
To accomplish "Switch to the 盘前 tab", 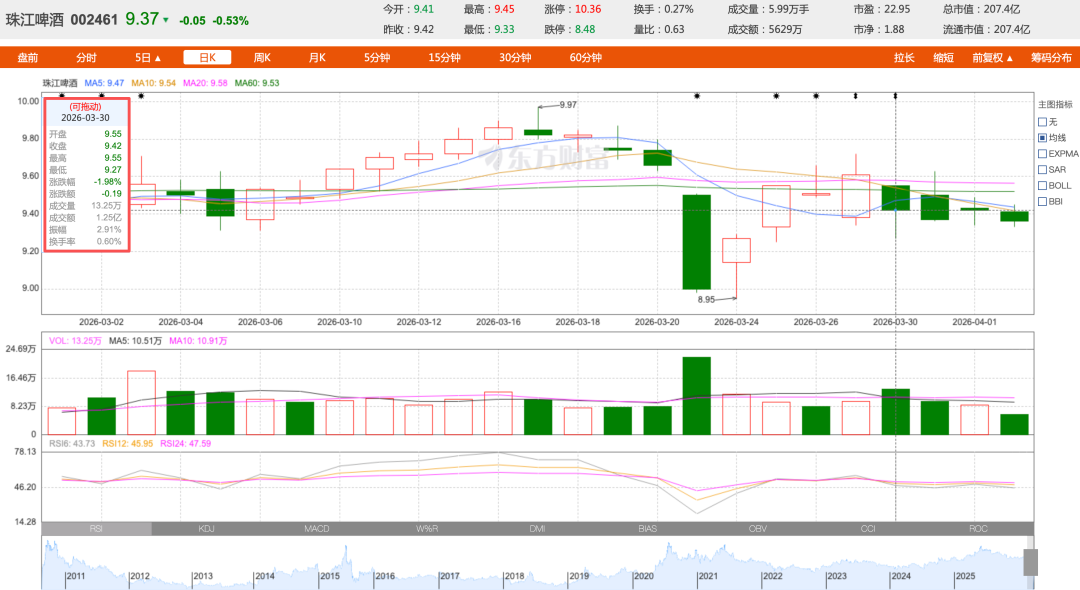I will coord(28,58).
